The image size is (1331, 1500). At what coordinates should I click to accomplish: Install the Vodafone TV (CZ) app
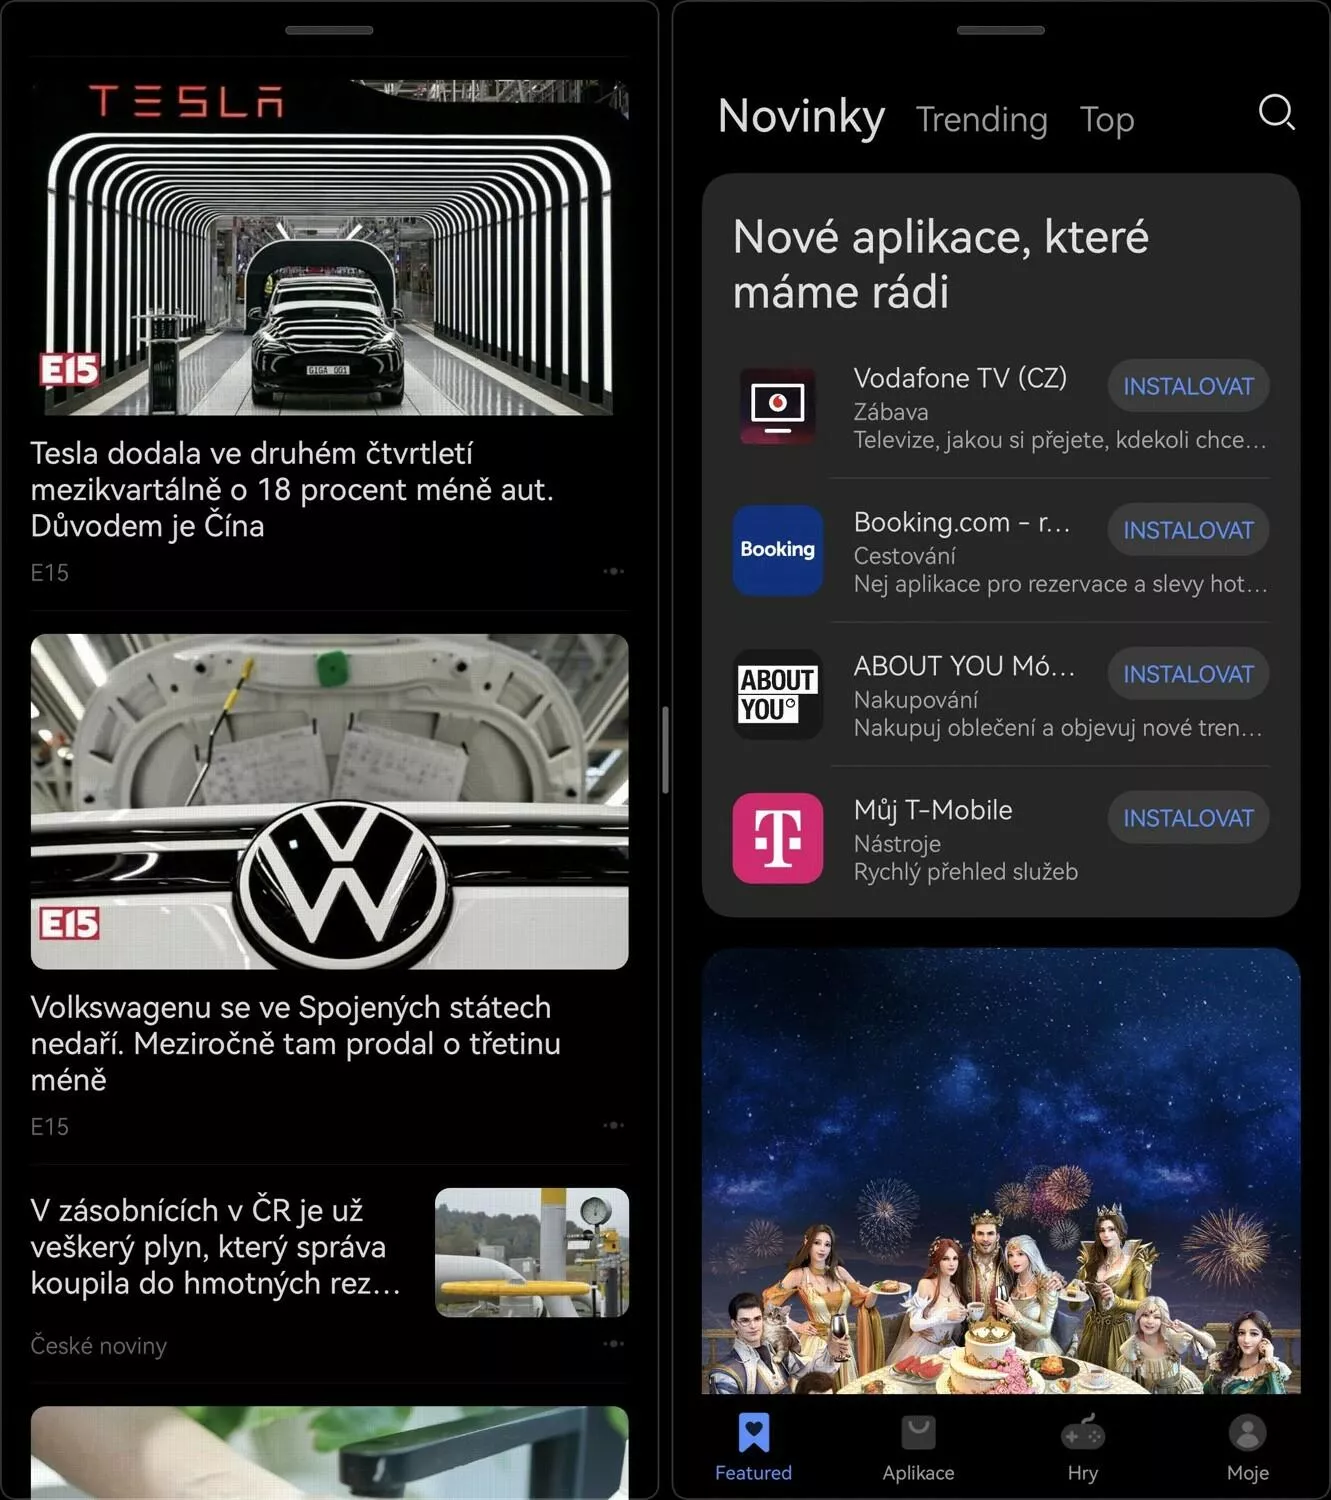[x=1188, y=386]
